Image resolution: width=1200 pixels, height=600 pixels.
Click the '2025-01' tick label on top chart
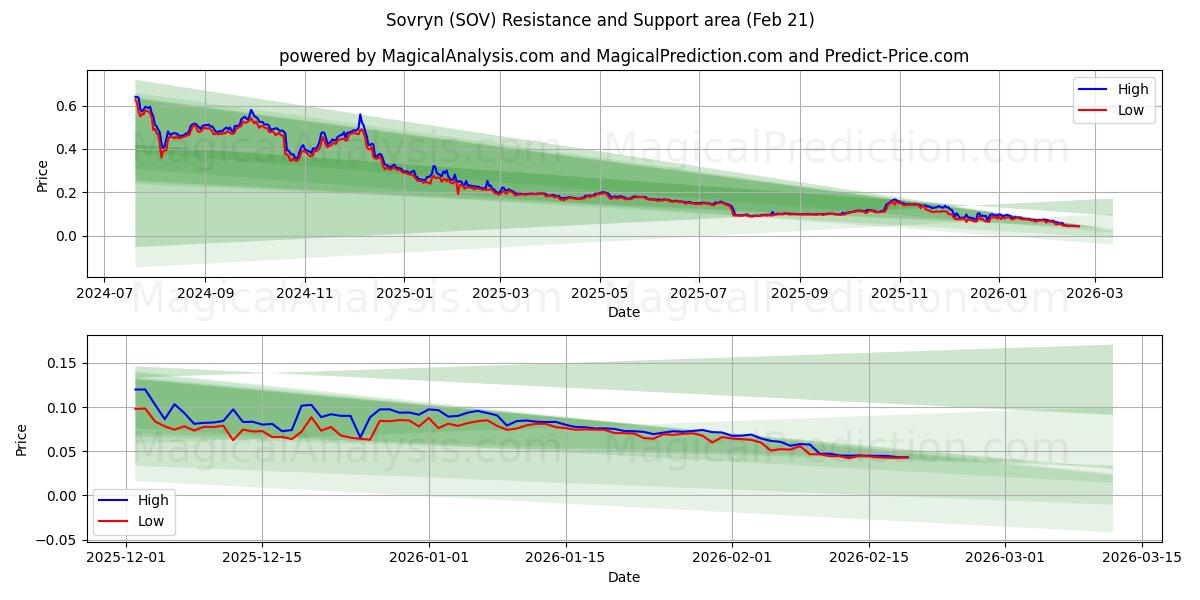[x=404, y=295]
